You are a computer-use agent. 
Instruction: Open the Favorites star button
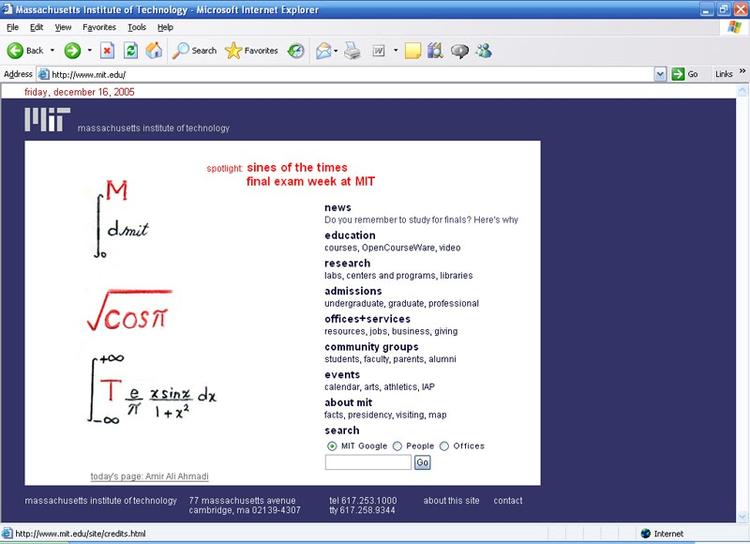point(252,51)
